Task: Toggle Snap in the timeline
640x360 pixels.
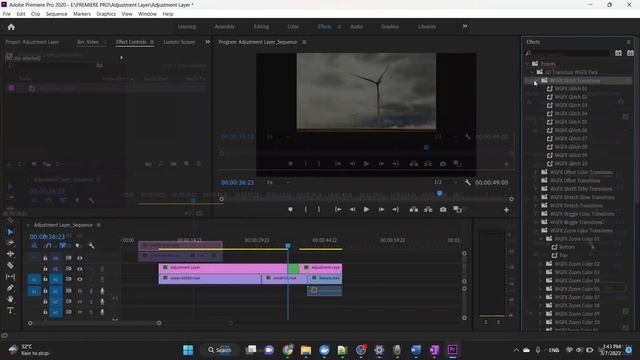Action: point(49,246)
